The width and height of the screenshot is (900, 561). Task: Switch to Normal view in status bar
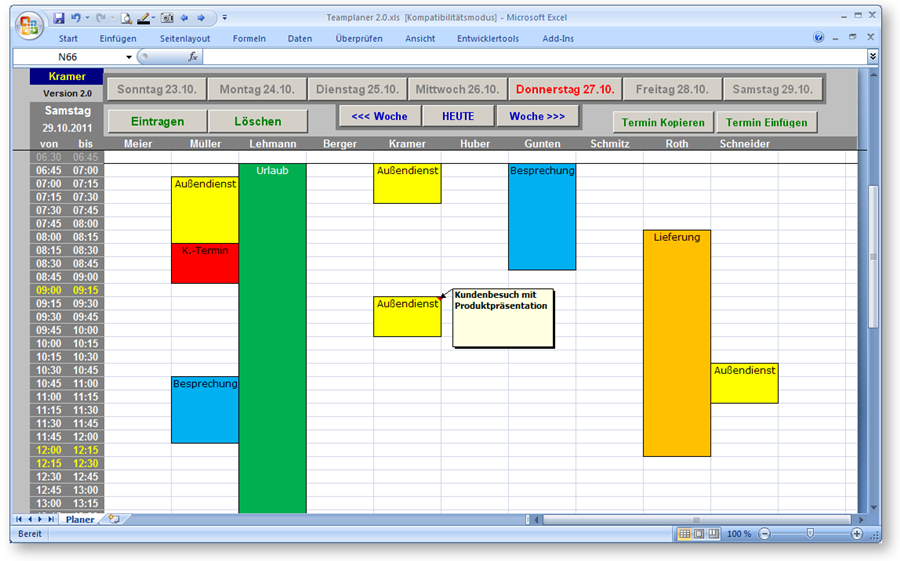684,533
